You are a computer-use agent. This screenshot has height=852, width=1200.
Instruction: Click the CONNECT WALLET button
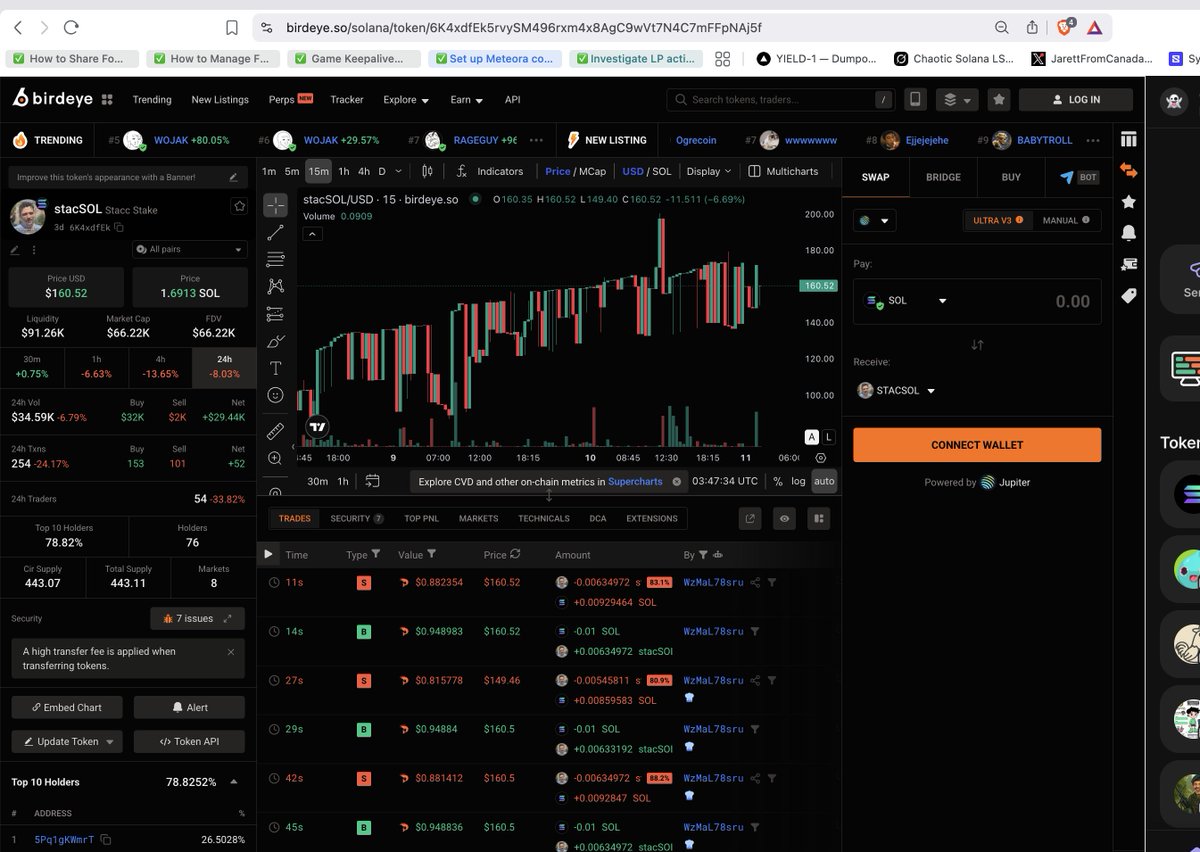(977, 445)
